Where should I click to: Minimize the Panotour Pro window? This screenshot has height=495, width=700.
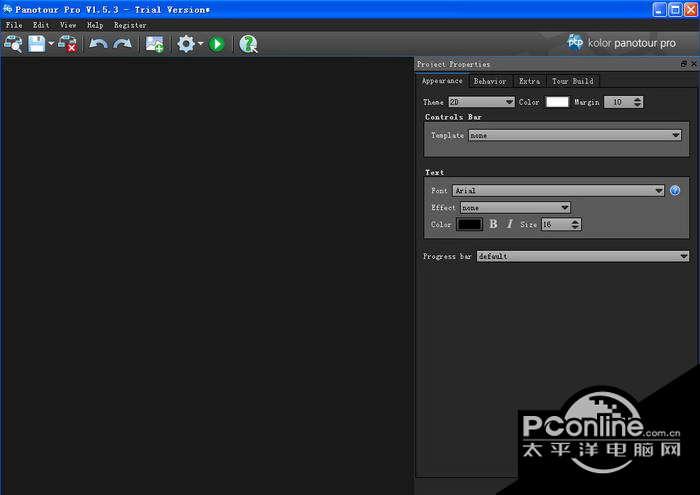[659, 9]
